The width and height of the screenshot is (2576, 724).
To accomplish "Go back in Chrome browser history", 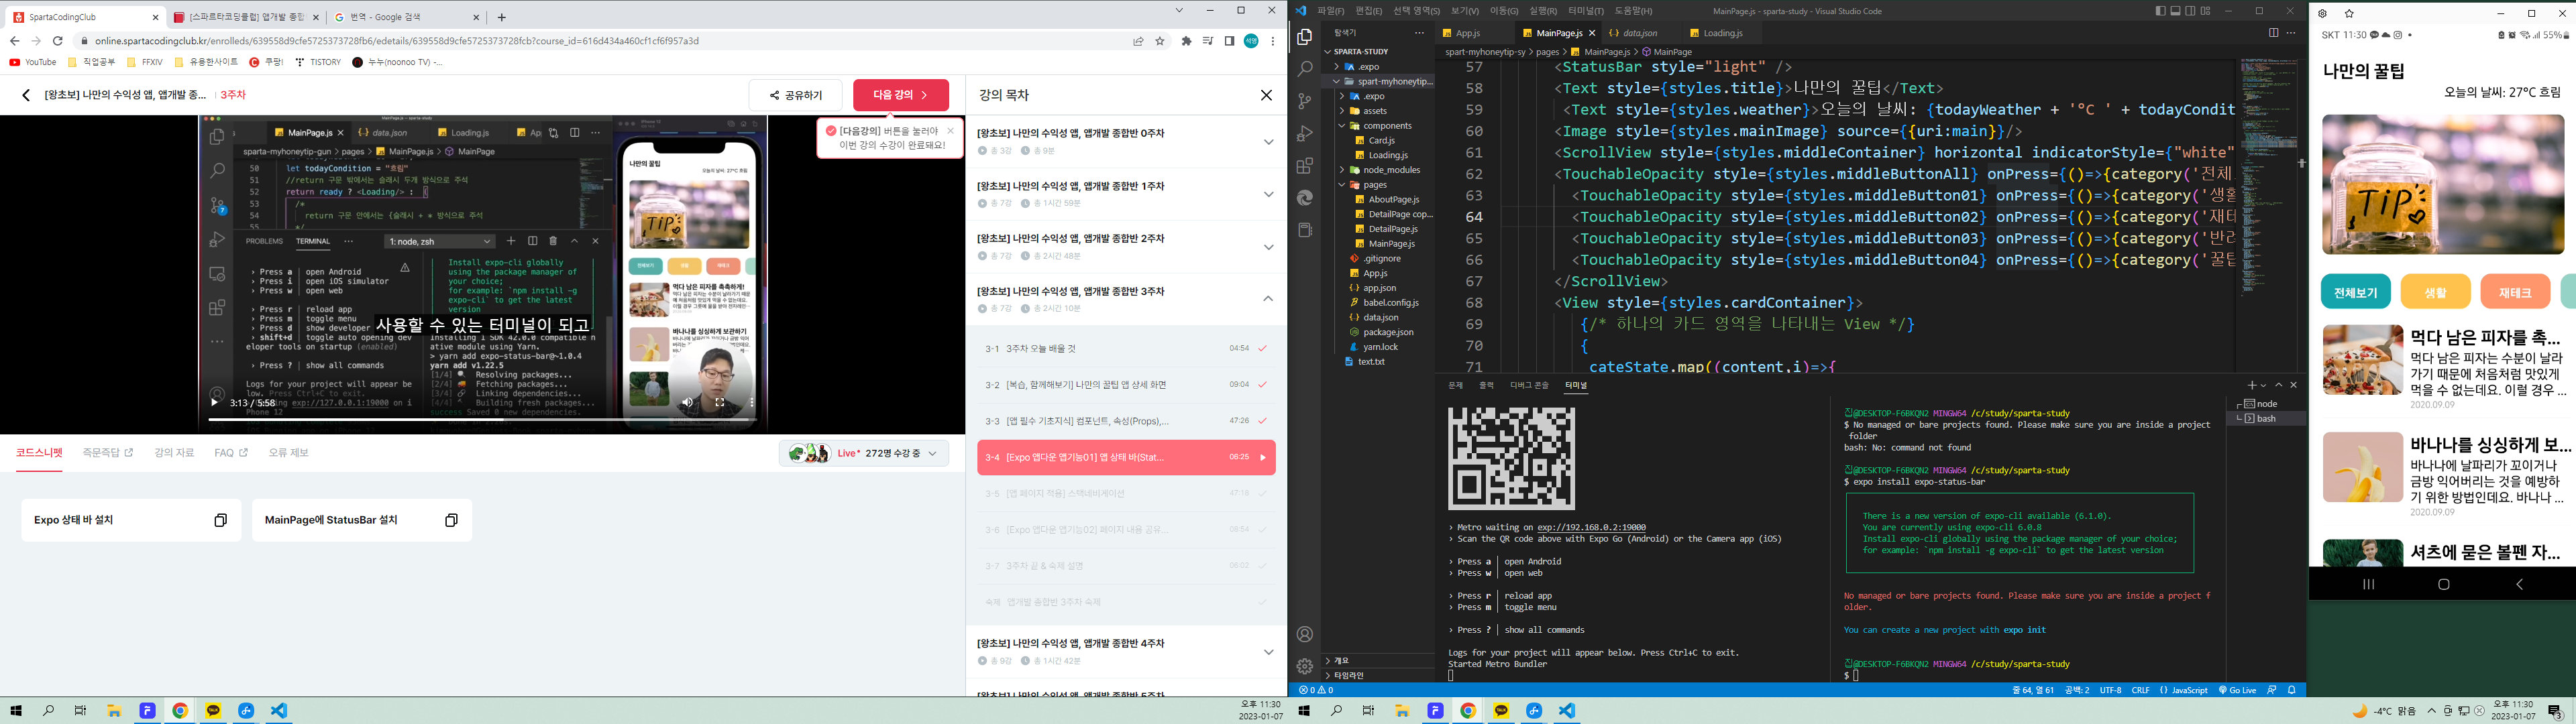I will (14, 41).
